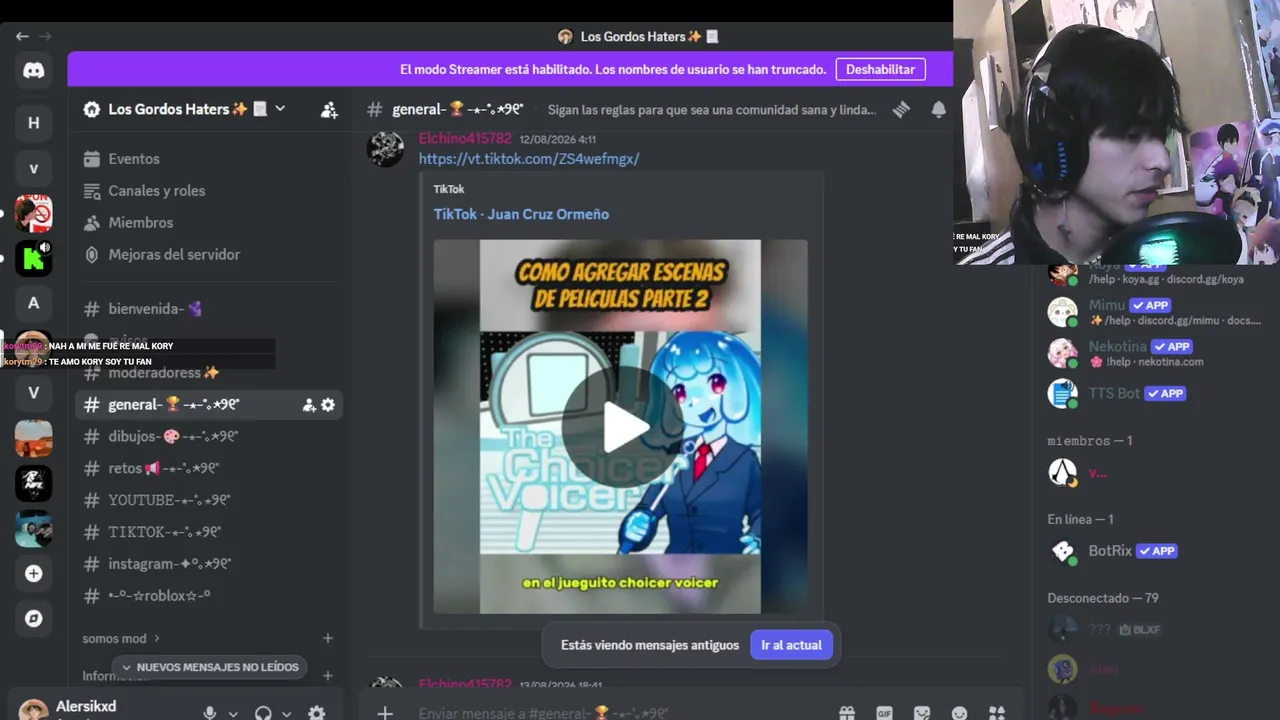
Task: Create channel in somos mod category
Action: [328, 638]
